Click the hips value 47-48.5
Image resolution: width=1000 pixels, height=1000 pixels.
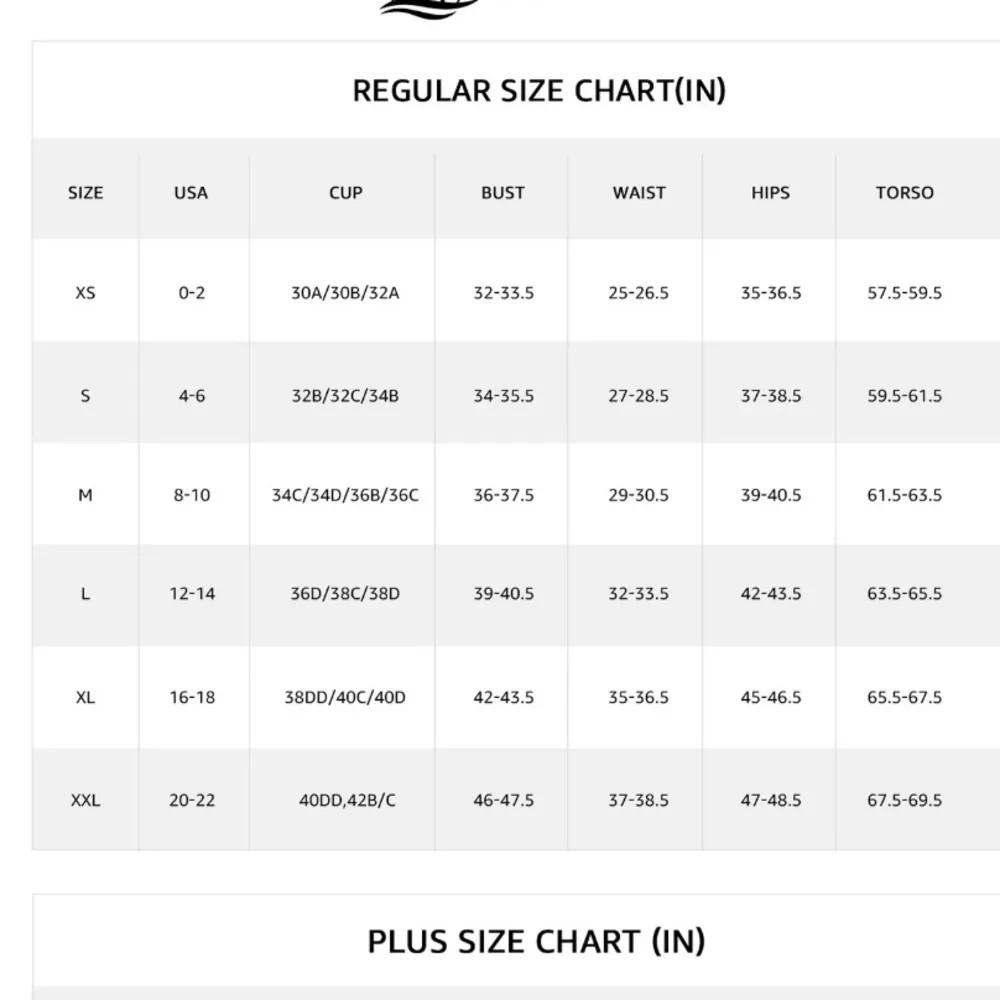click(x=771, y=800)
